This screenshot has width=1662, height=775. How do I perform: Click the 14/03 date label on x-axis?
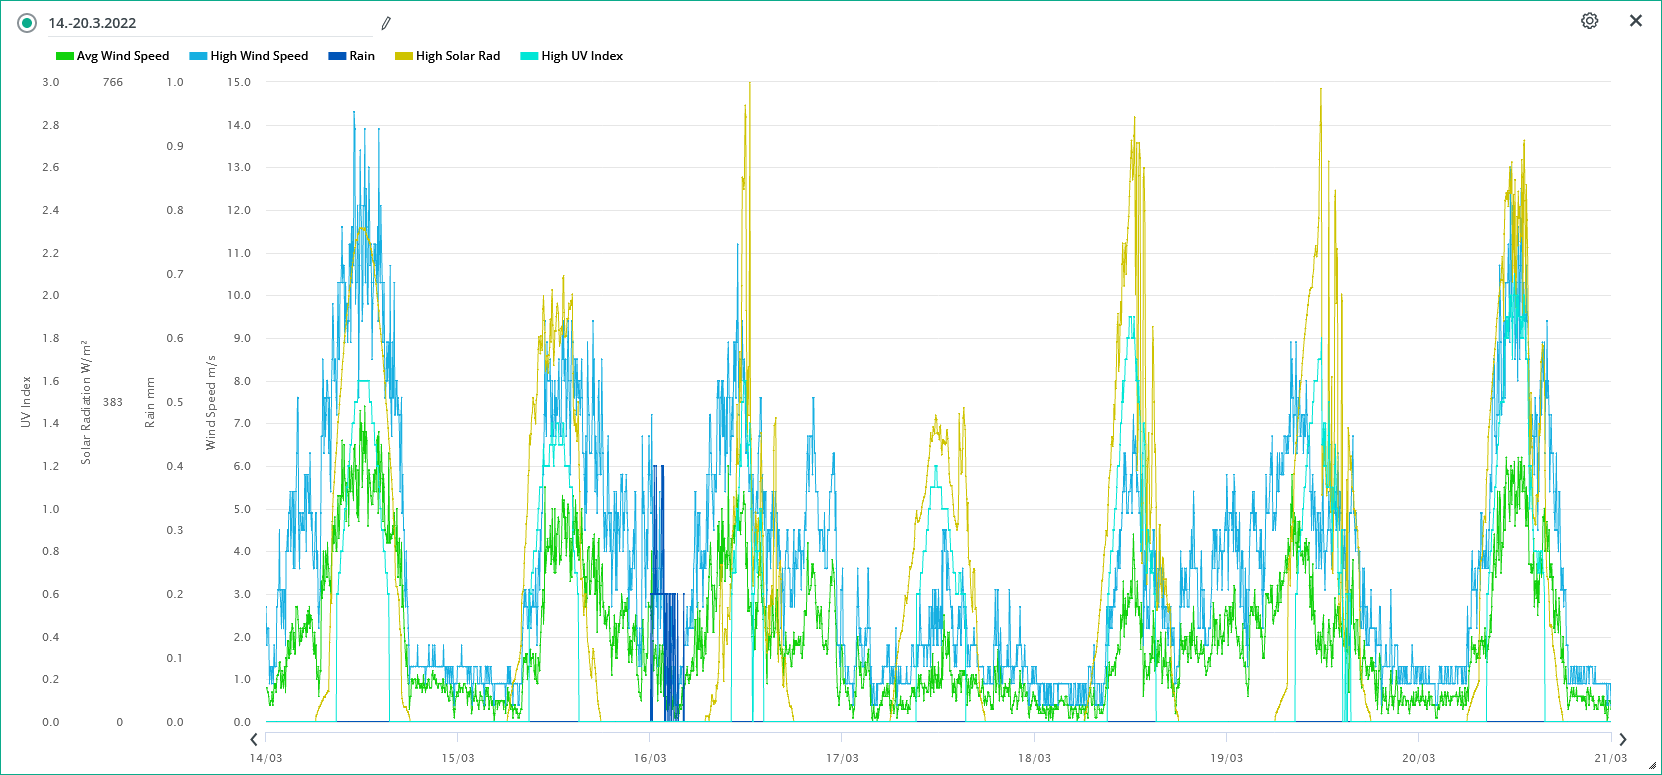point(266,758)
